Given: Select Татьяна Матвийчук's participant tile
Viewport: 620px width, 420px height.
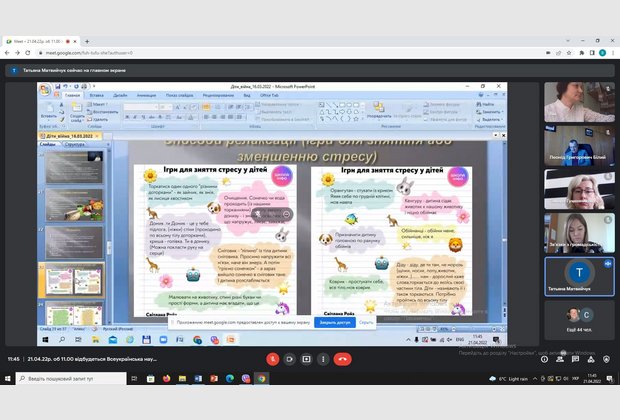Looking at the screenshot, I should pyautogui.click(x=578, y=274).
